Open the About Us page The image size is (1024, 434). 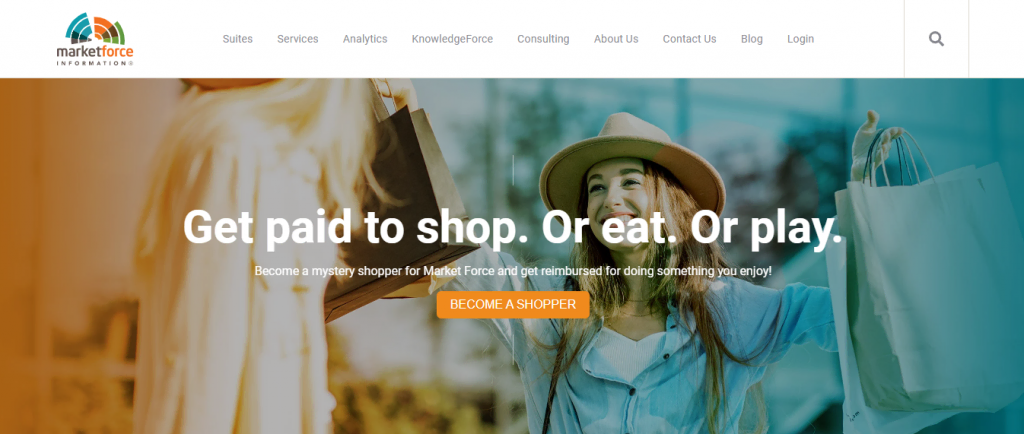tap(616, 39)
